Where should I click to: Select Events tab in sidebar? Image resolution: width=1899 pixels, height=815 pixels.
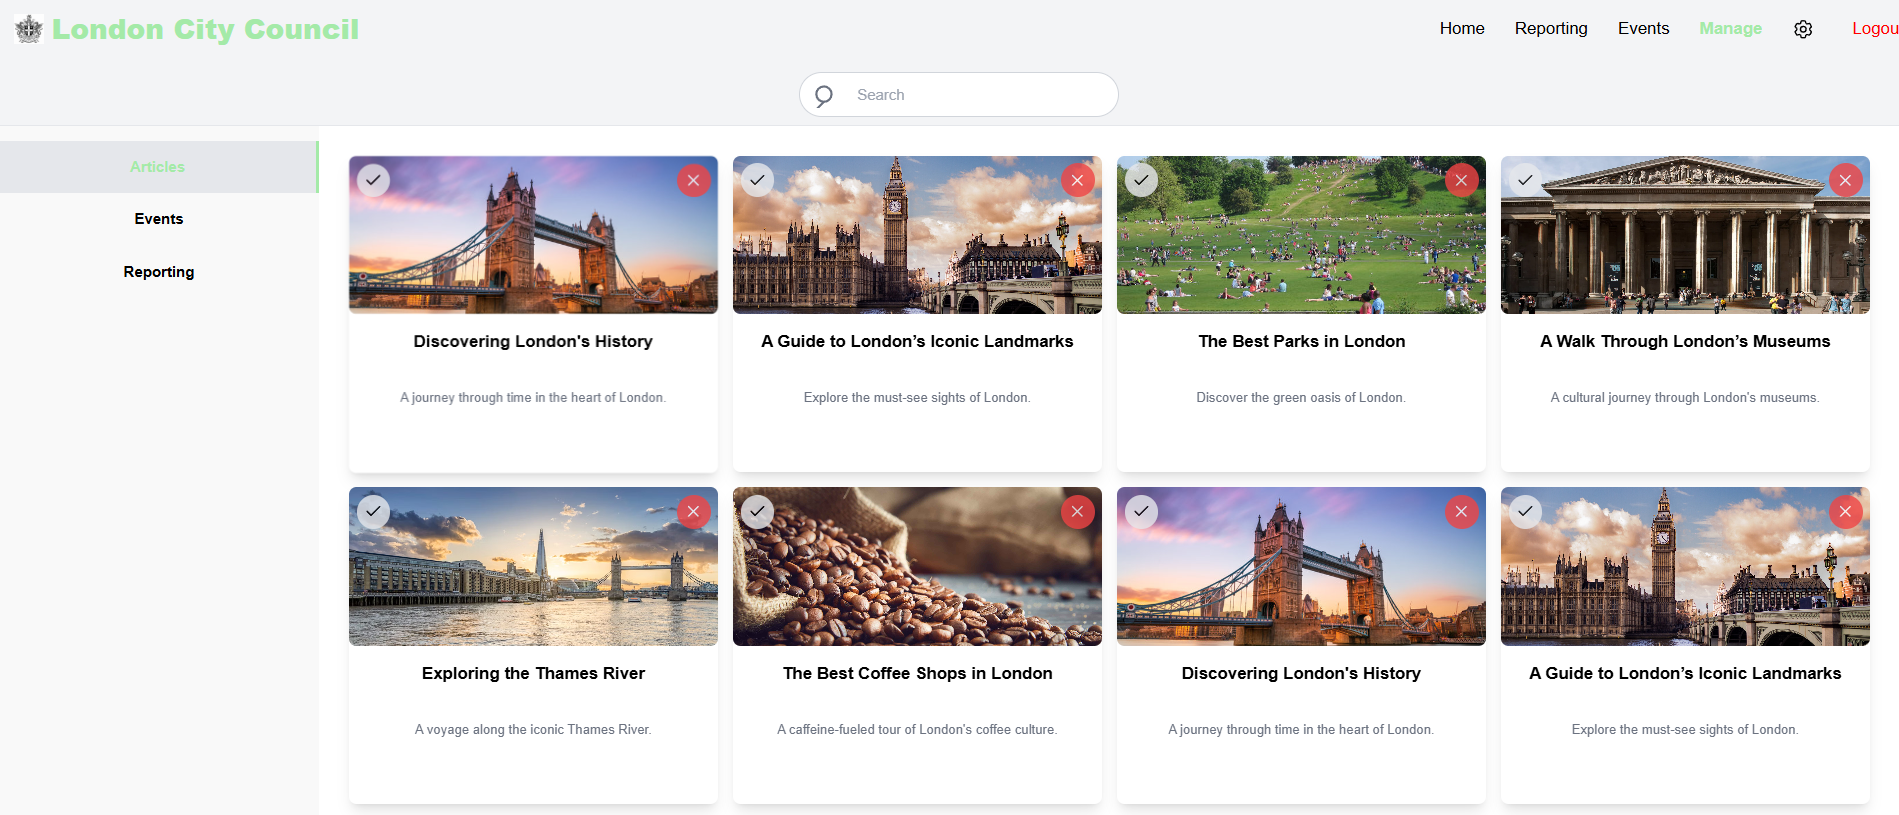click(x=159, y=219)
